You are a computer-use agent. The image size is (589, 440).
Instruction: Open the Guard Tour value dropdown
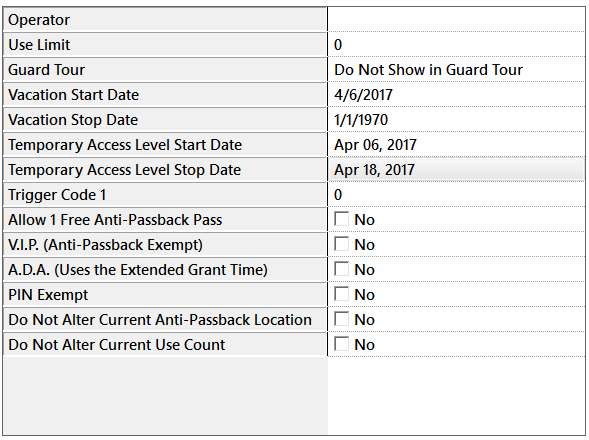(x=456, y=70)
